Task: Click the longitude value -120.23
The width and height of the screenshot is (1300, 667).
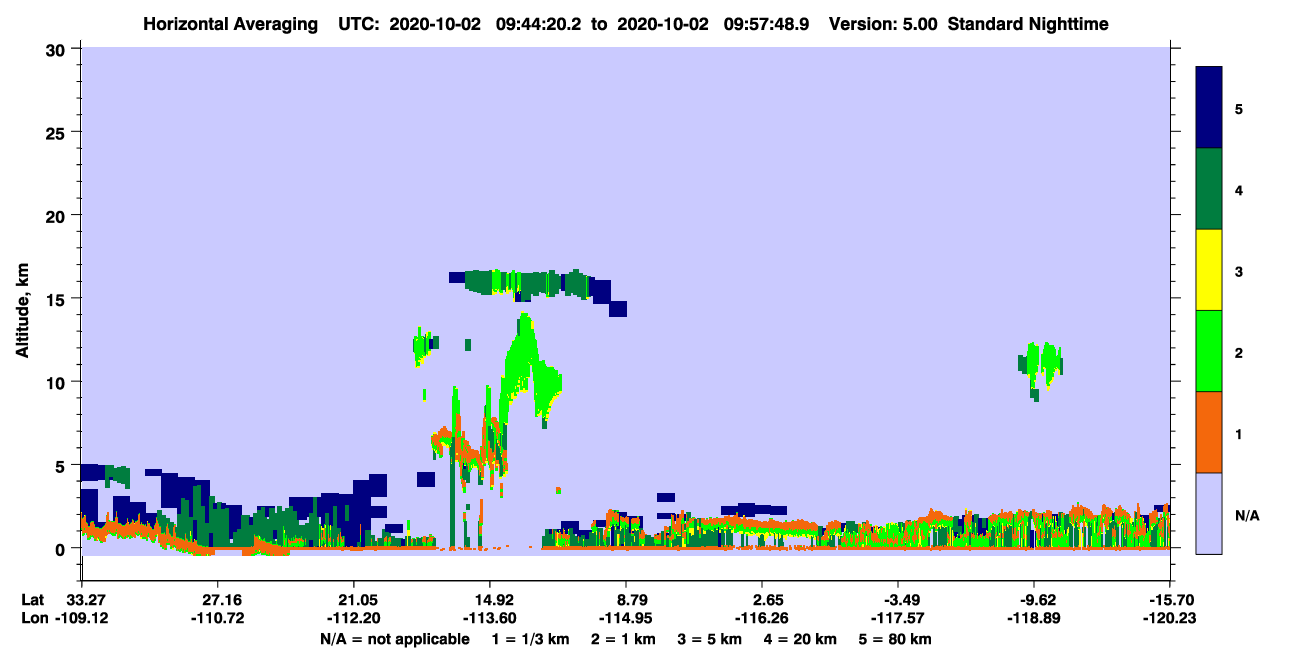Action: tap(1169, 618)
